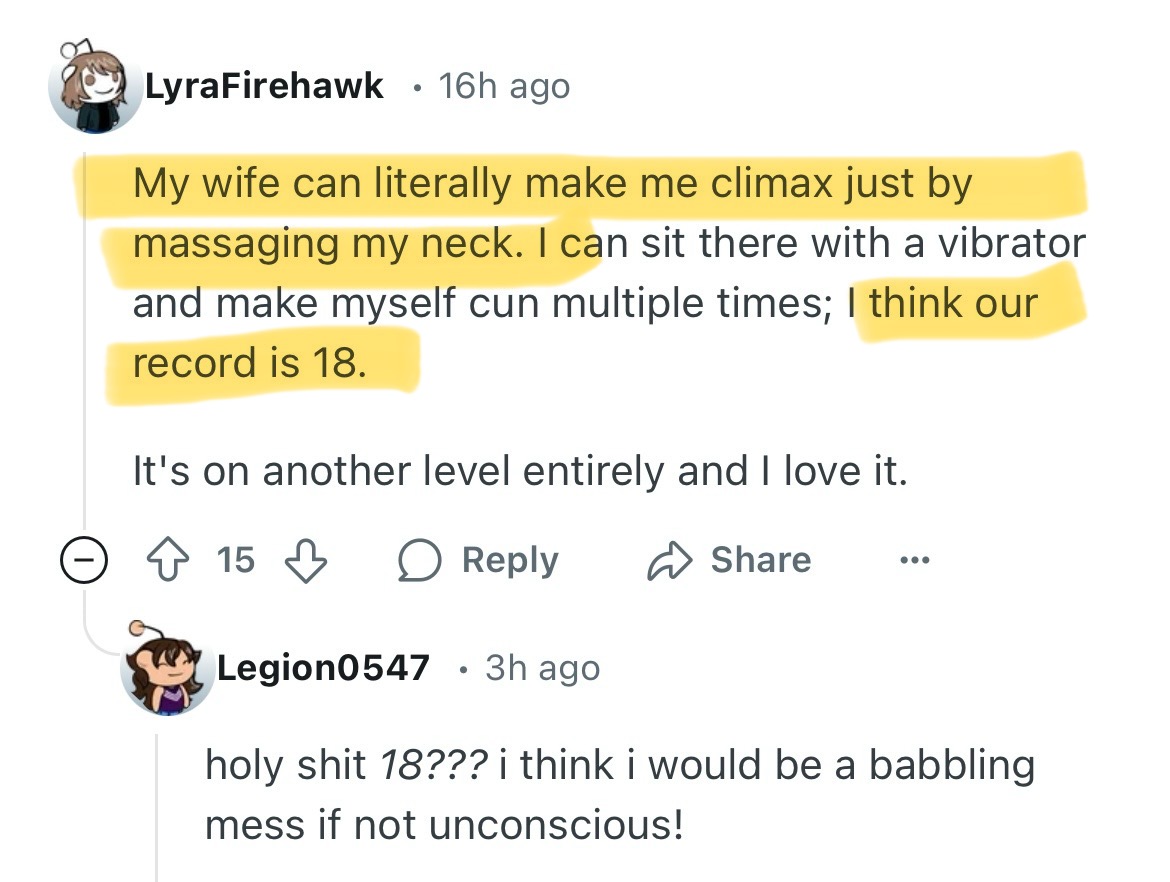Collapse Legion0547's reply via its thread line
The width and height of the screenshot is (1170, 882).
(x=157, y=807)
